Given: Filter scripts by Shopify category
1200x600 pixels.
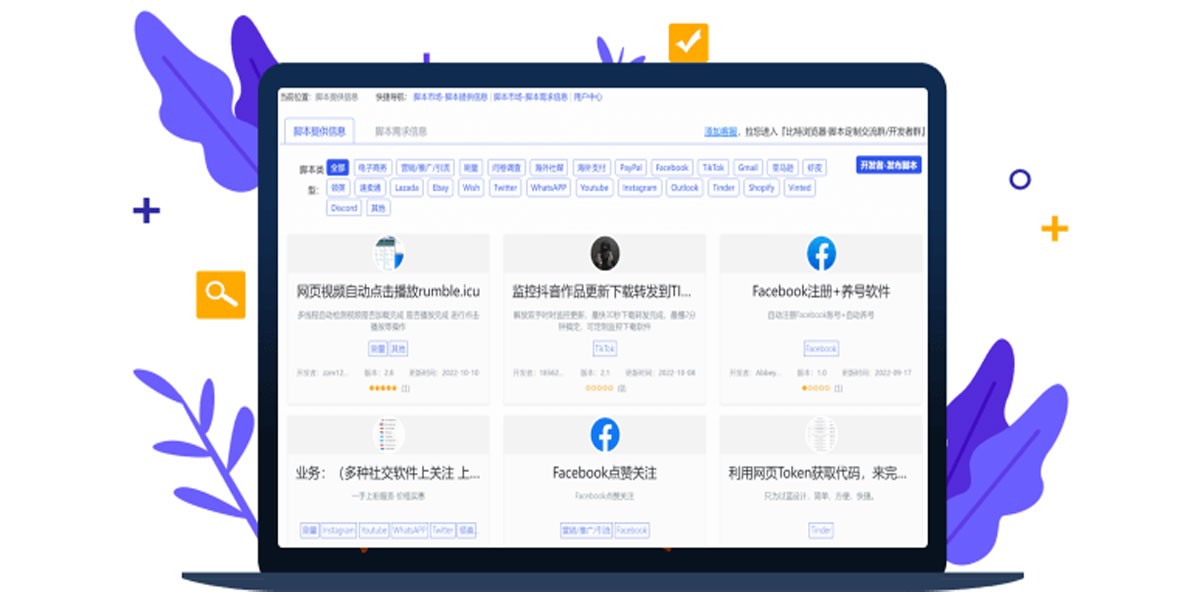Looking at the screenshot, I should 761,188.
